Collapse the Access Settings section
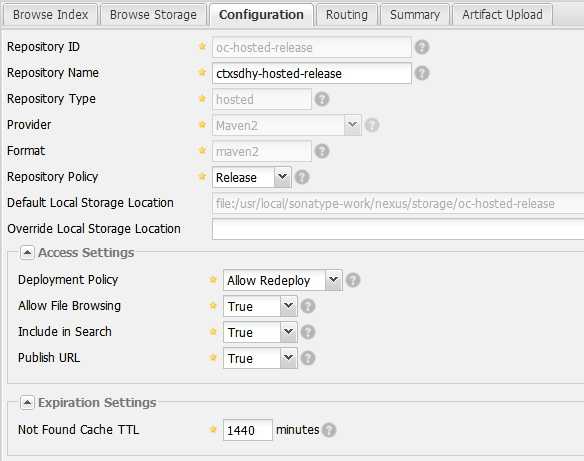This screenshot has width=584, height=461. (x=27, y=252)
